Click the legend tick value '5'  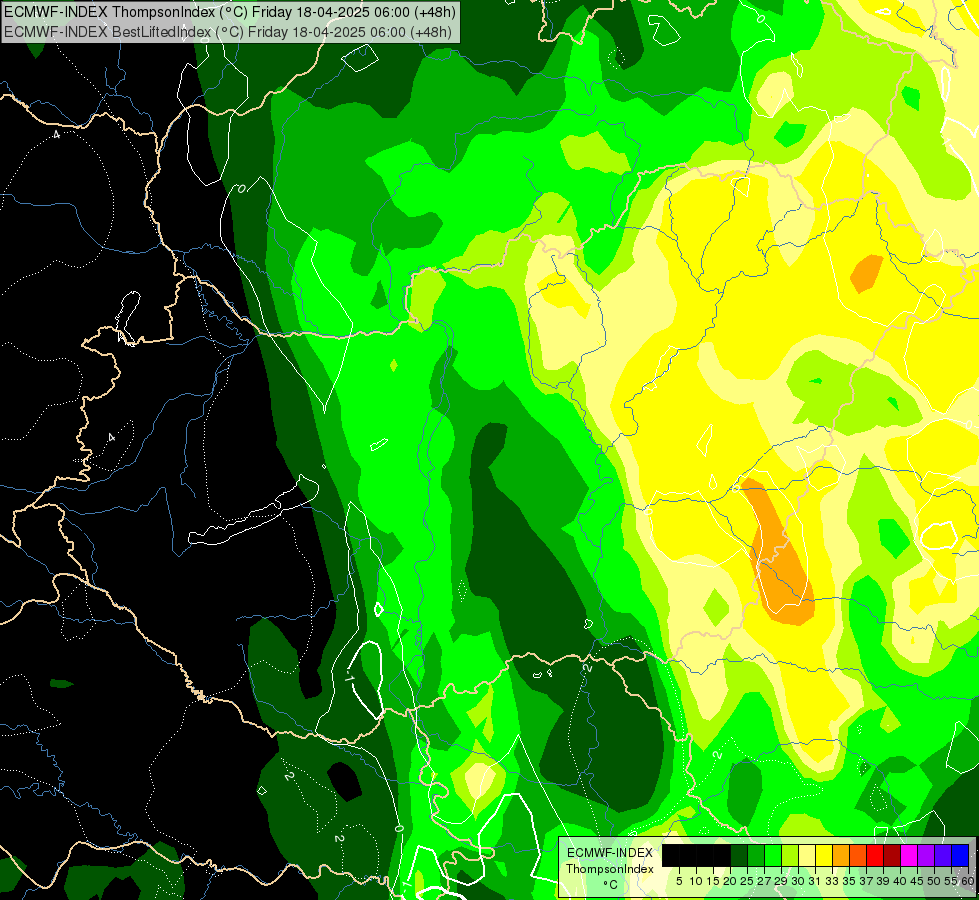pyautogui.click(x=679, y=881)
